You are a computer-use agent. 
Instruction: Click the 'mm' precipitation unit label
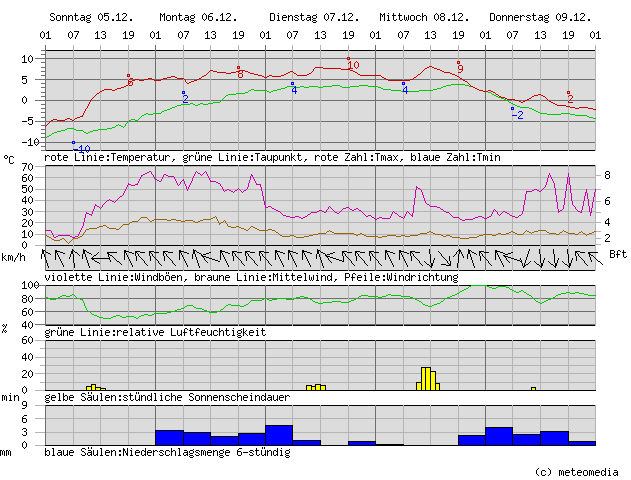click(5, 453)
